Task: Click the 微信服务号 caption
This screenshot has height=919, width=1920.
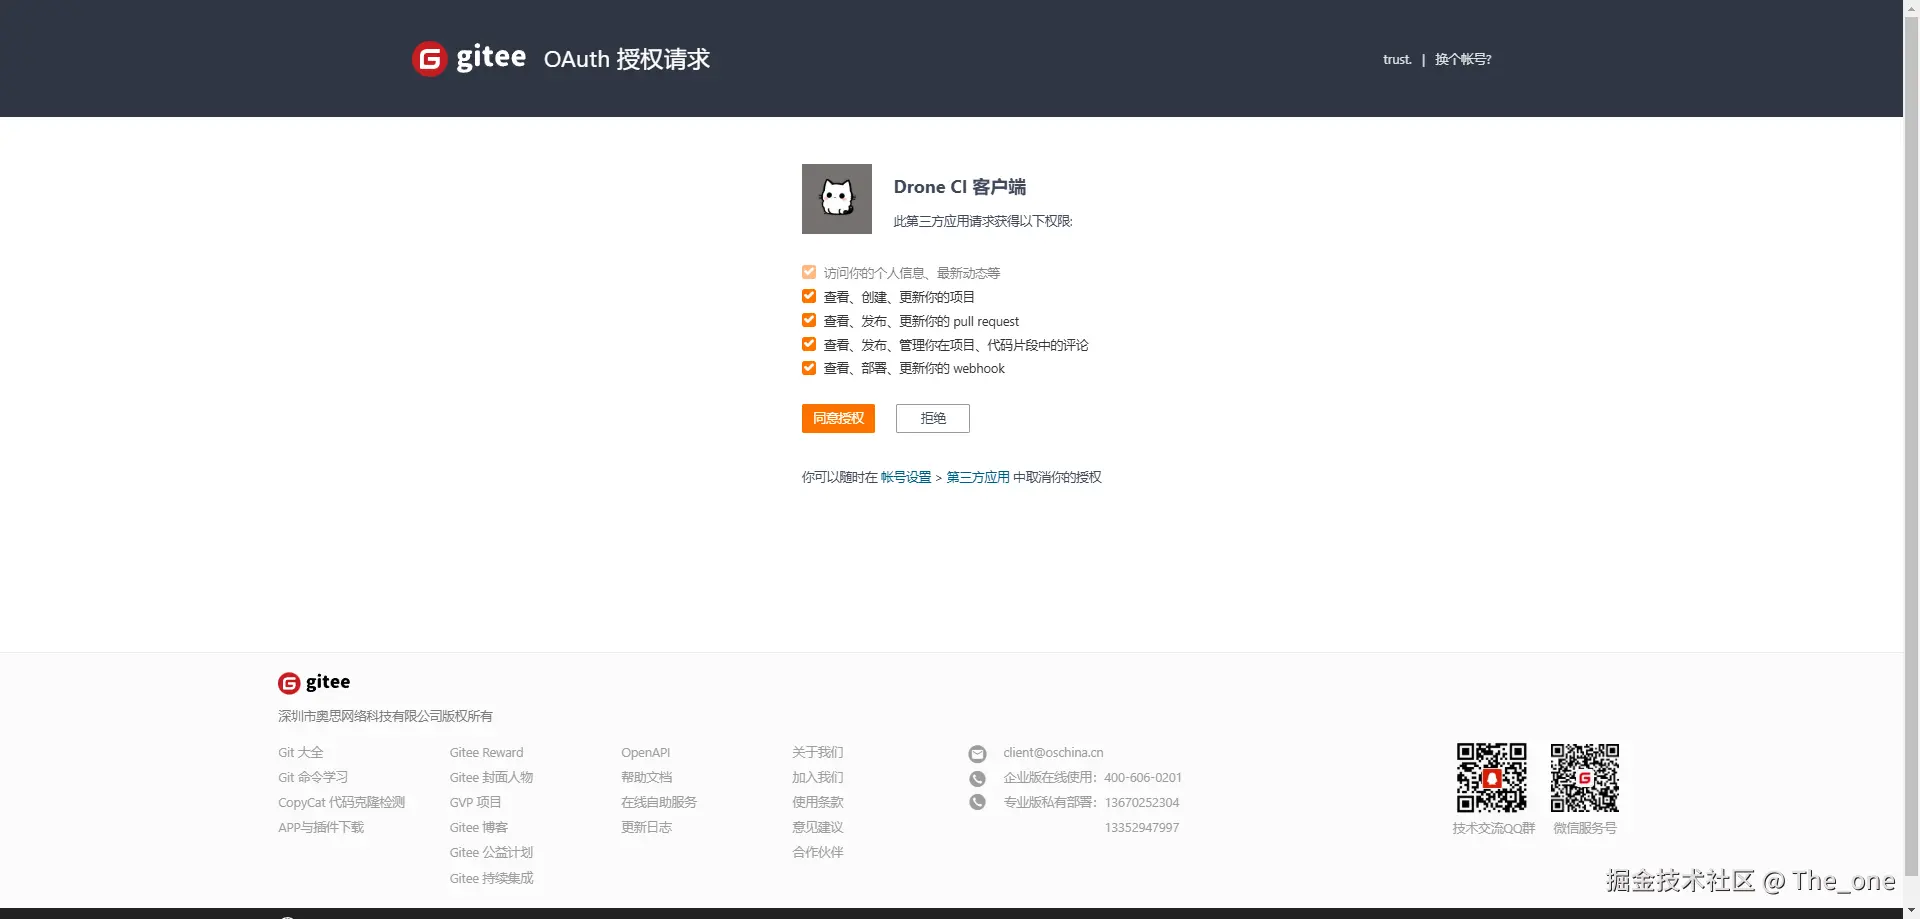Action: (x=1585, y=828)
